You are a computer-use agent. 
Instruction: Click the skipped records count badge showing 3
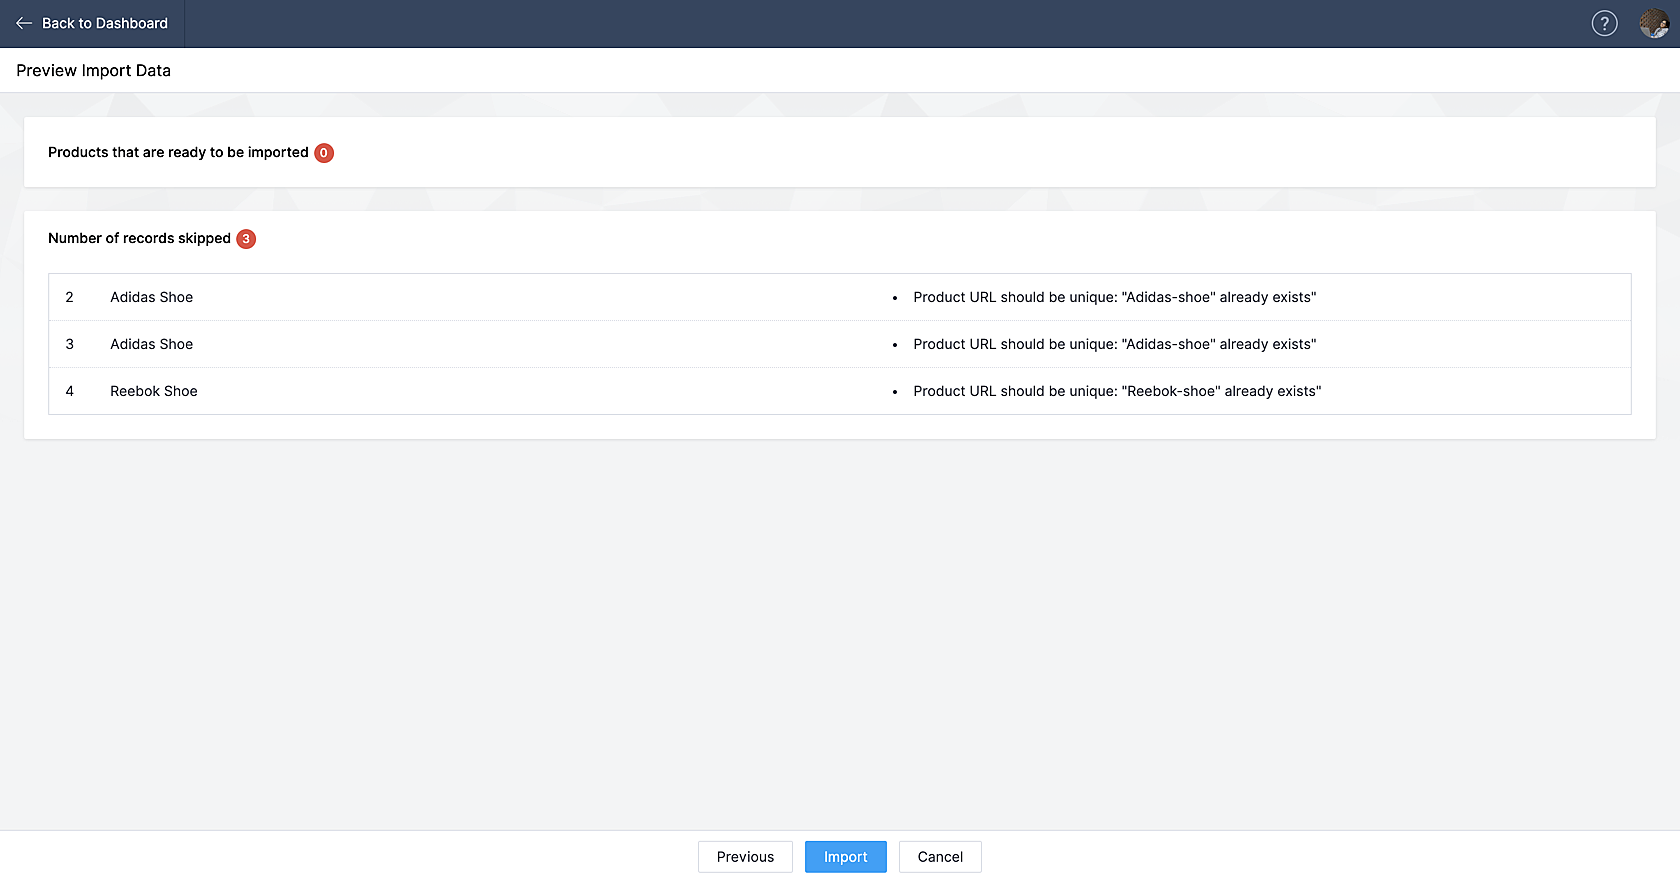(246, 239)
